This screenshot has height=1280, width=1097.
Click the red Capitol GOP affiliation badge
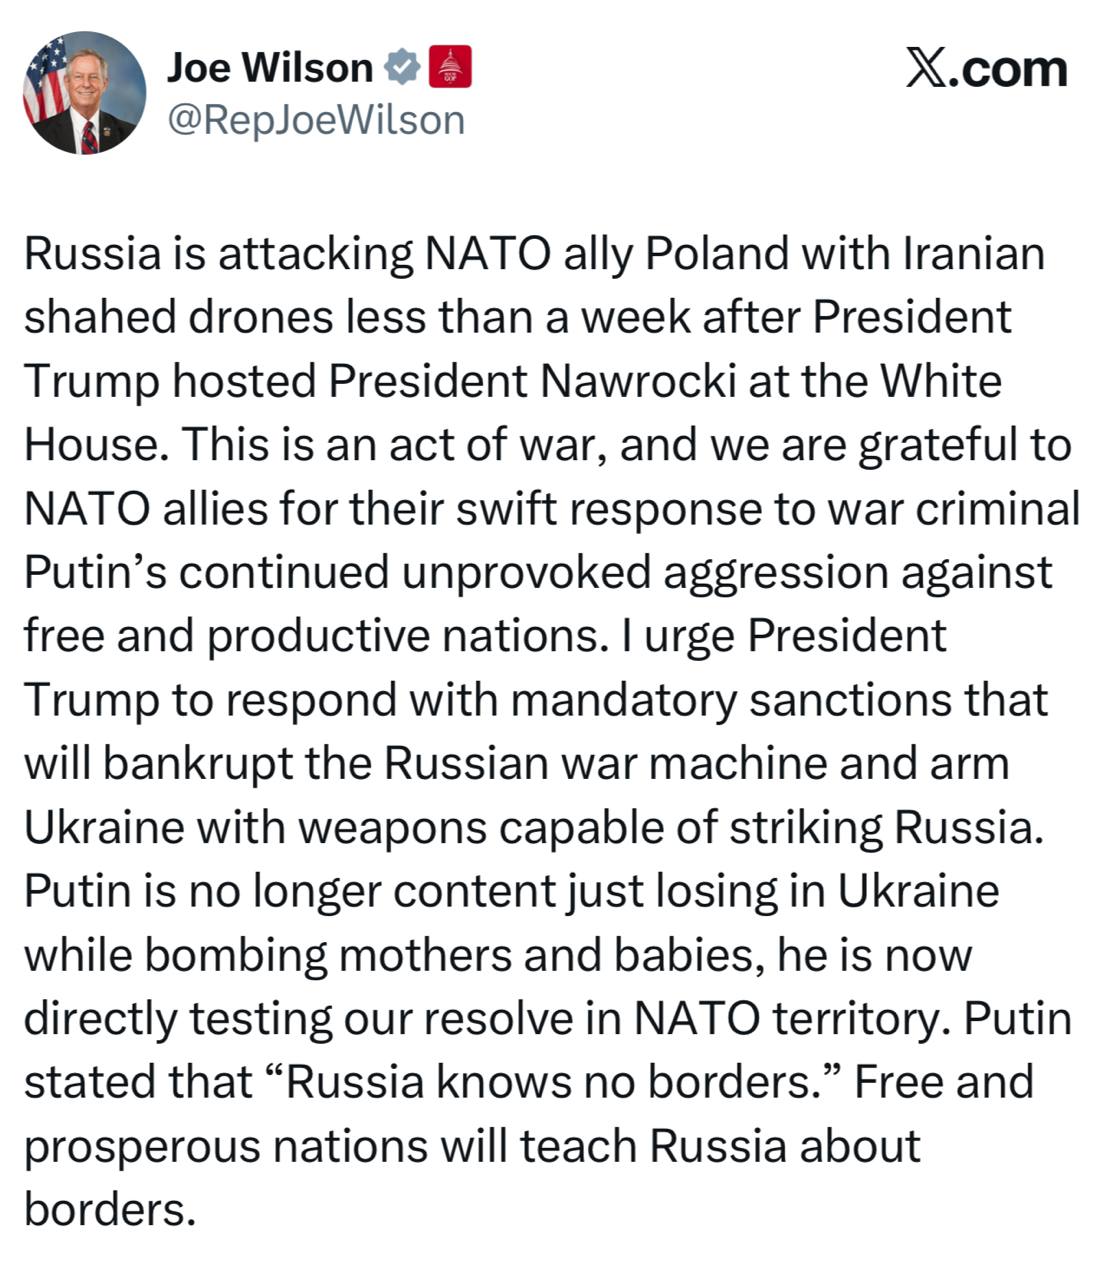tap(449, 67)
